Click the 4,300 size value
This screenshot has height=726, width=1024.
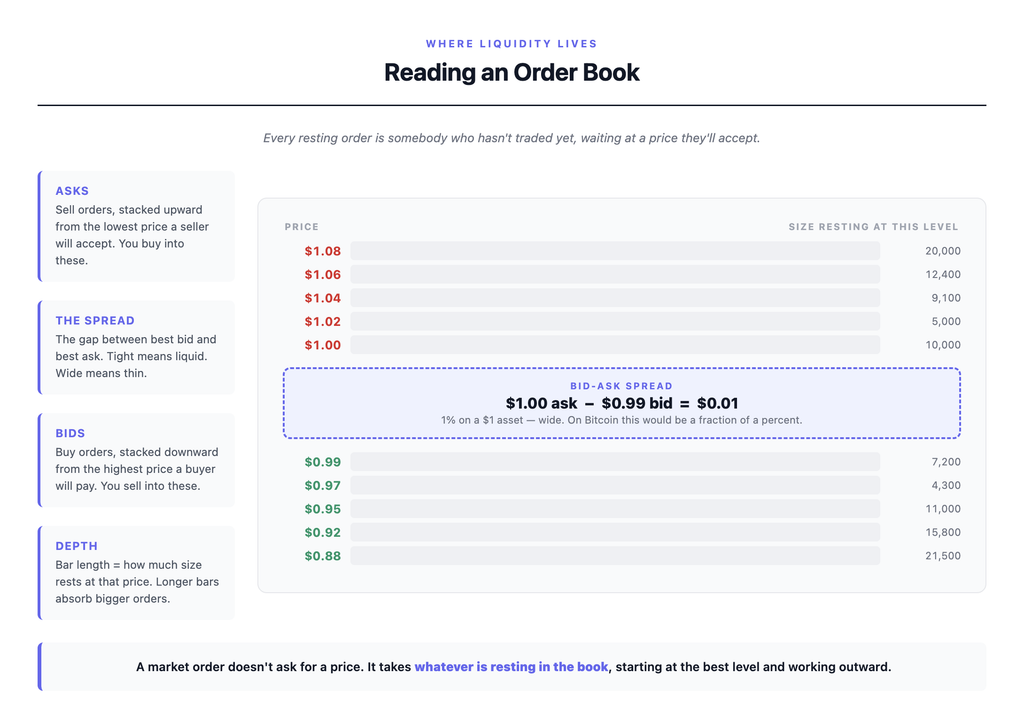tap(946, 485)
